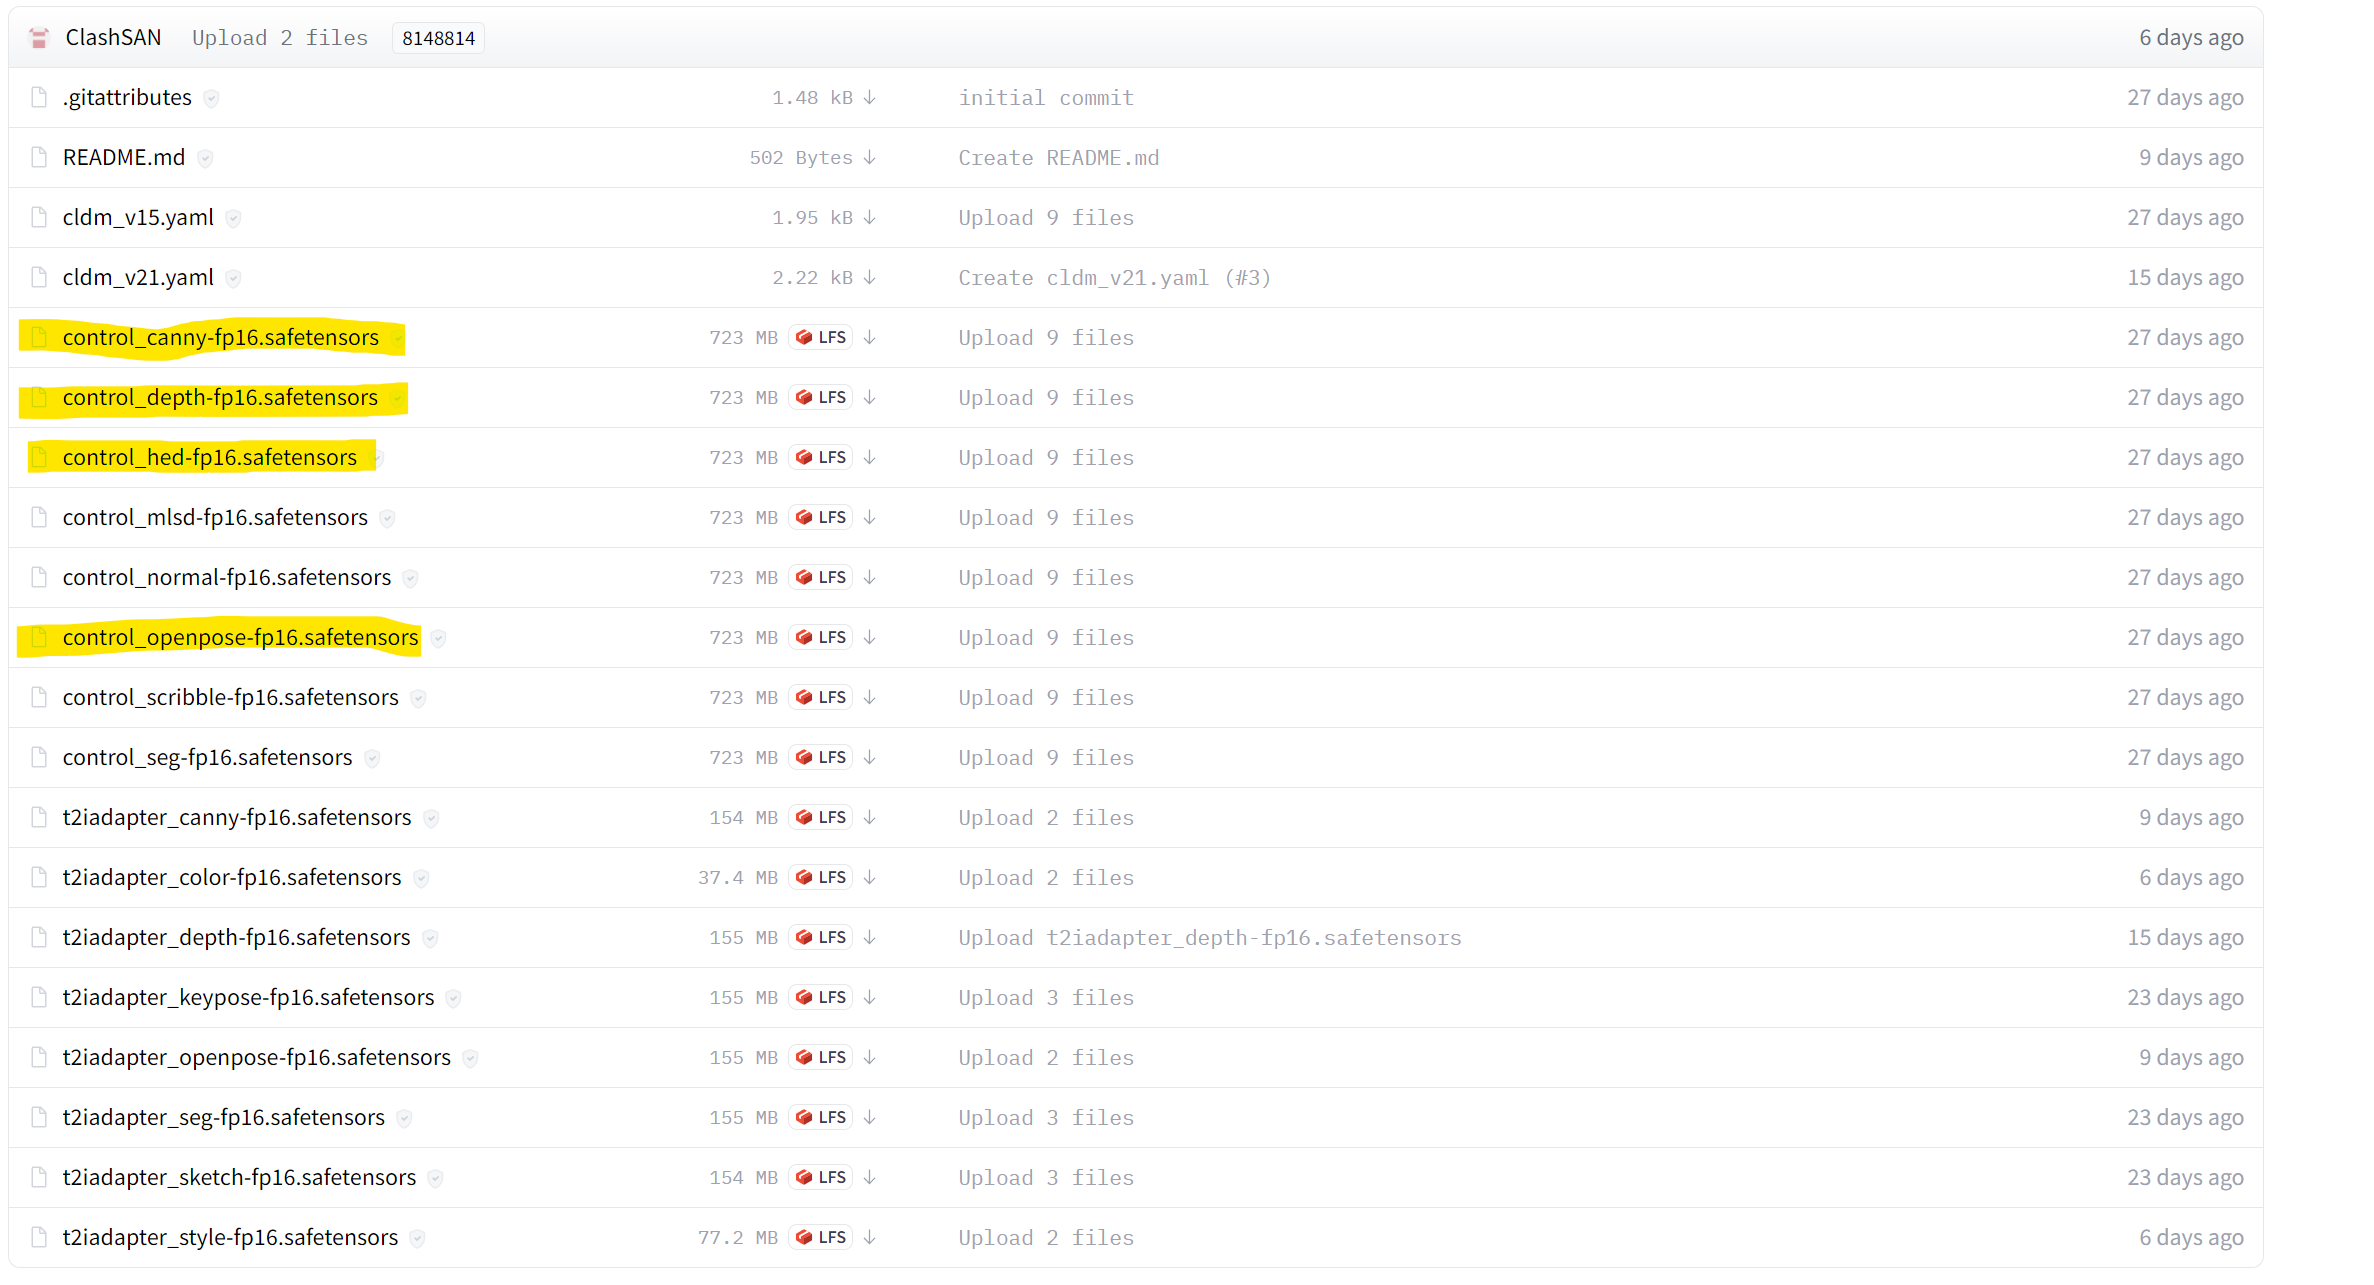Click download arrow for control_openpose-fp16.safetensors
2374x1285 pixels.
[869, 638]
